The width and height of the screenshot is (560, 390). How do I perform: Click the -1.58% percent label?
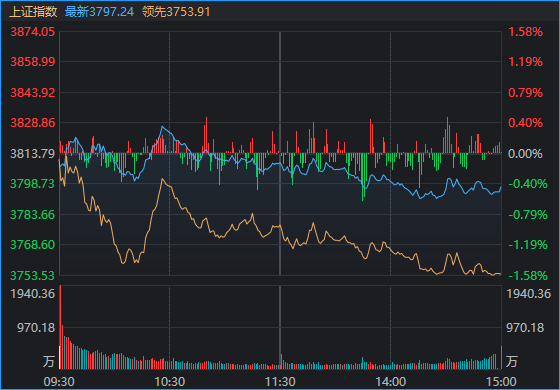coord(528,276)
